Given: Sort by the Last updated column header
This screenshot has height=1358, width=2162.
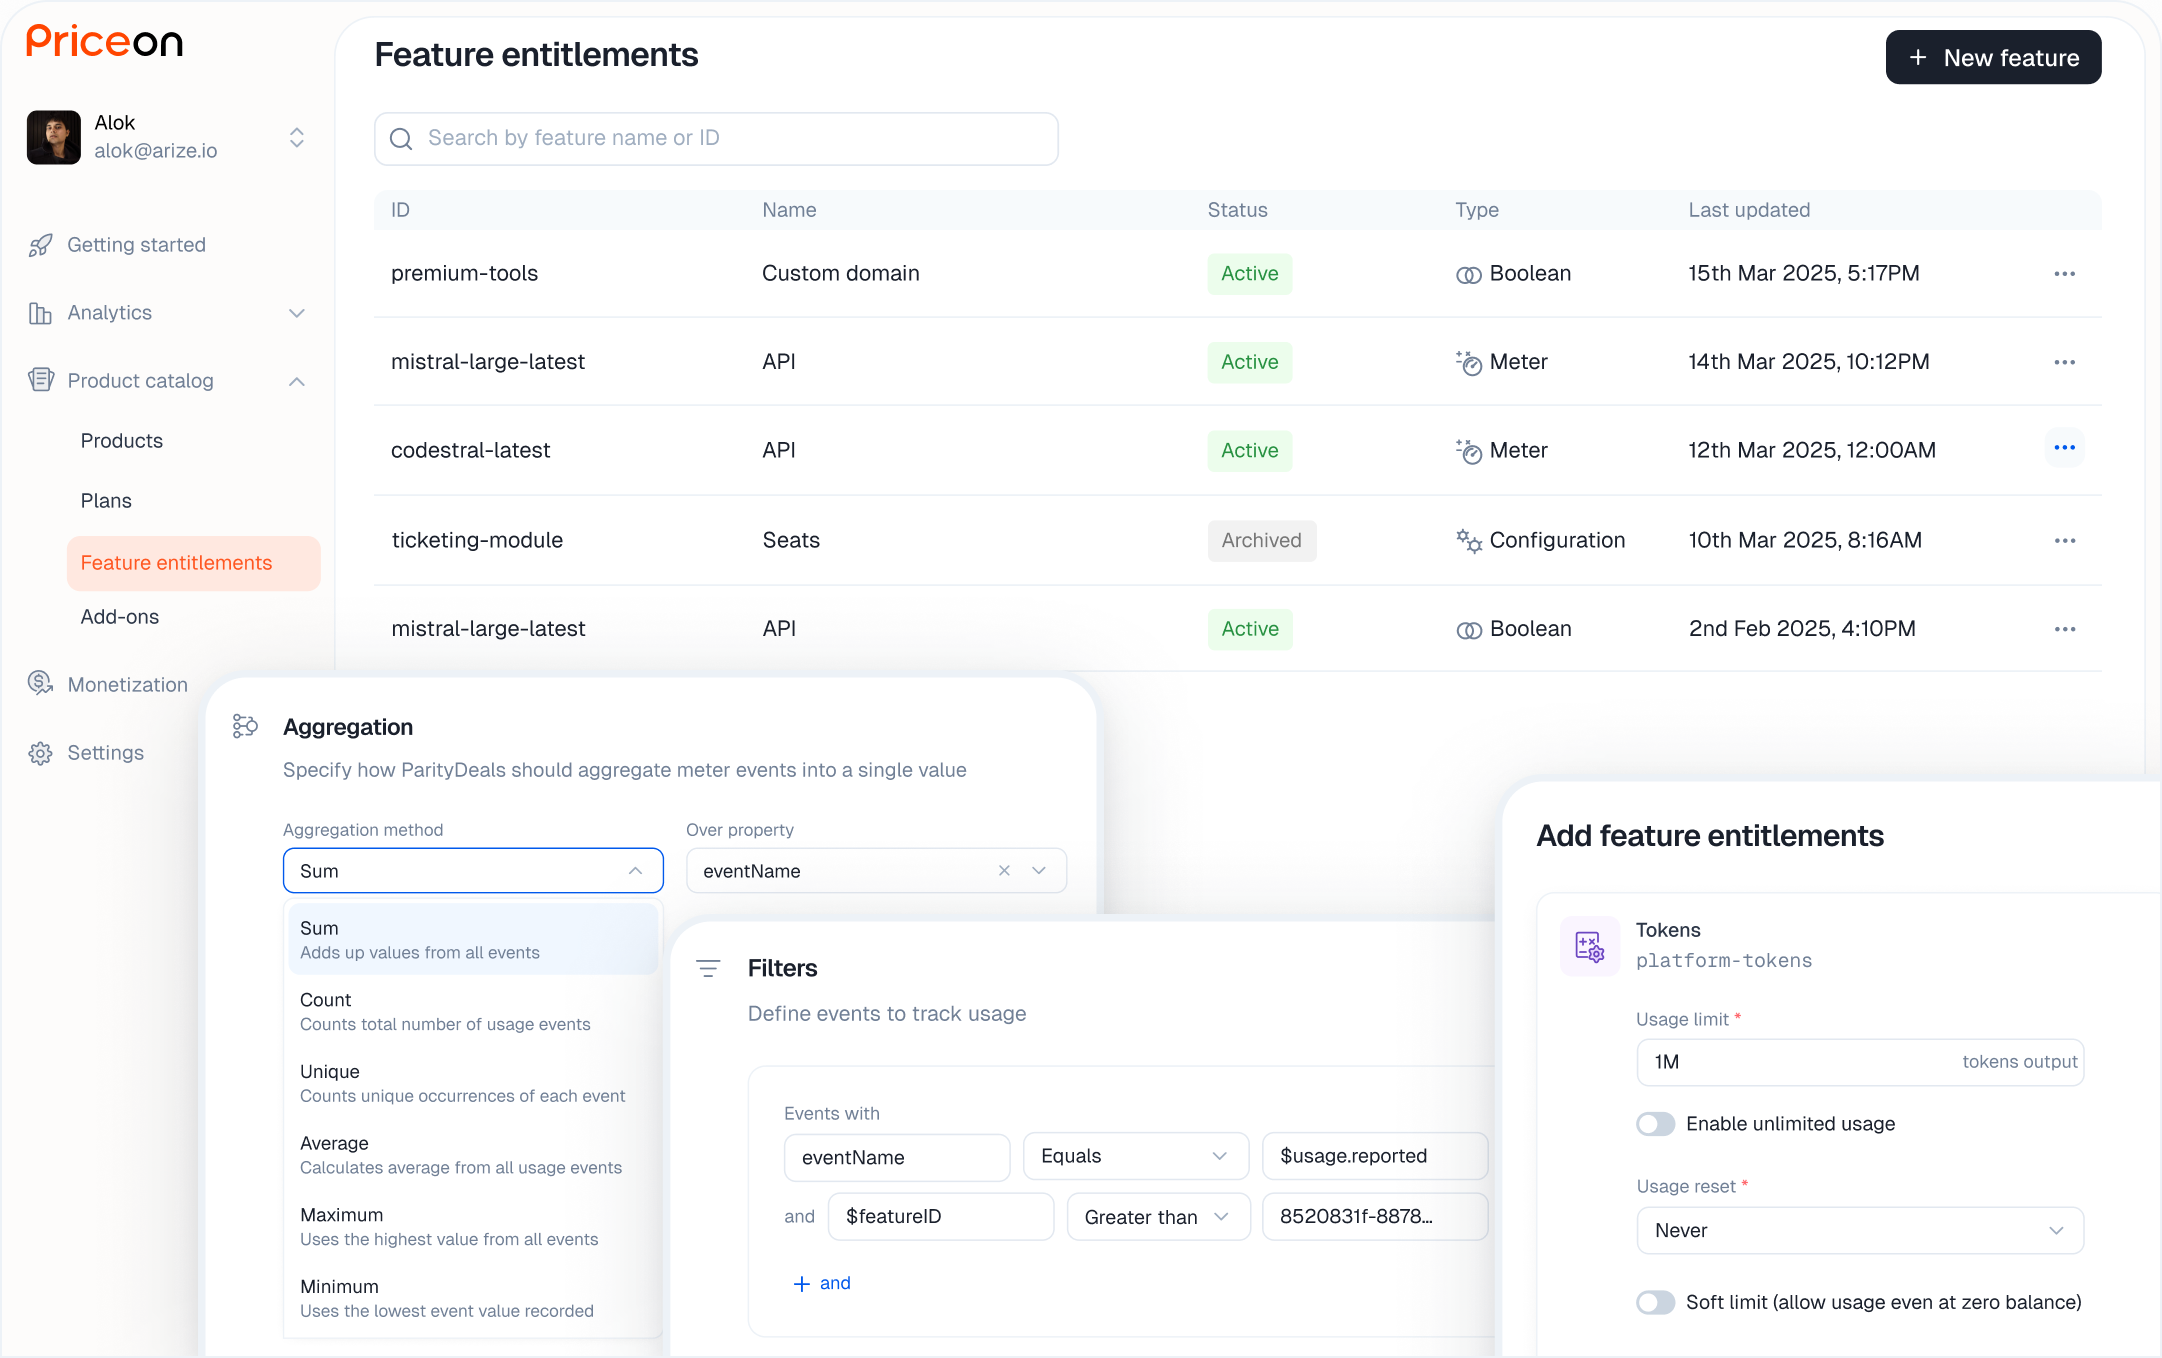Looking at the screenshot, I should coord(1749,210).
